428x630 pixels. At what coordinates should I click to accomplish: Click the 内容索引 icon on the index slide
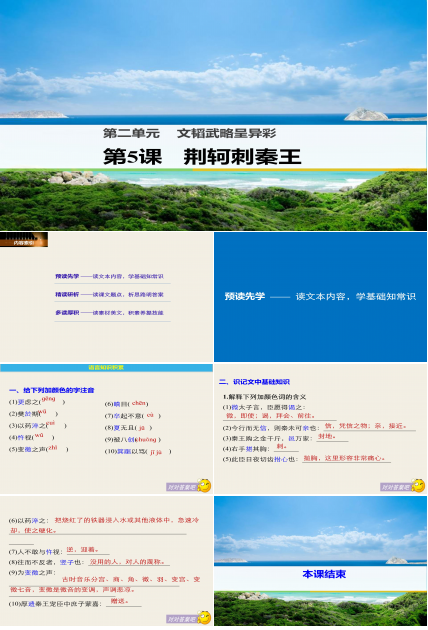tap(24, 239)
